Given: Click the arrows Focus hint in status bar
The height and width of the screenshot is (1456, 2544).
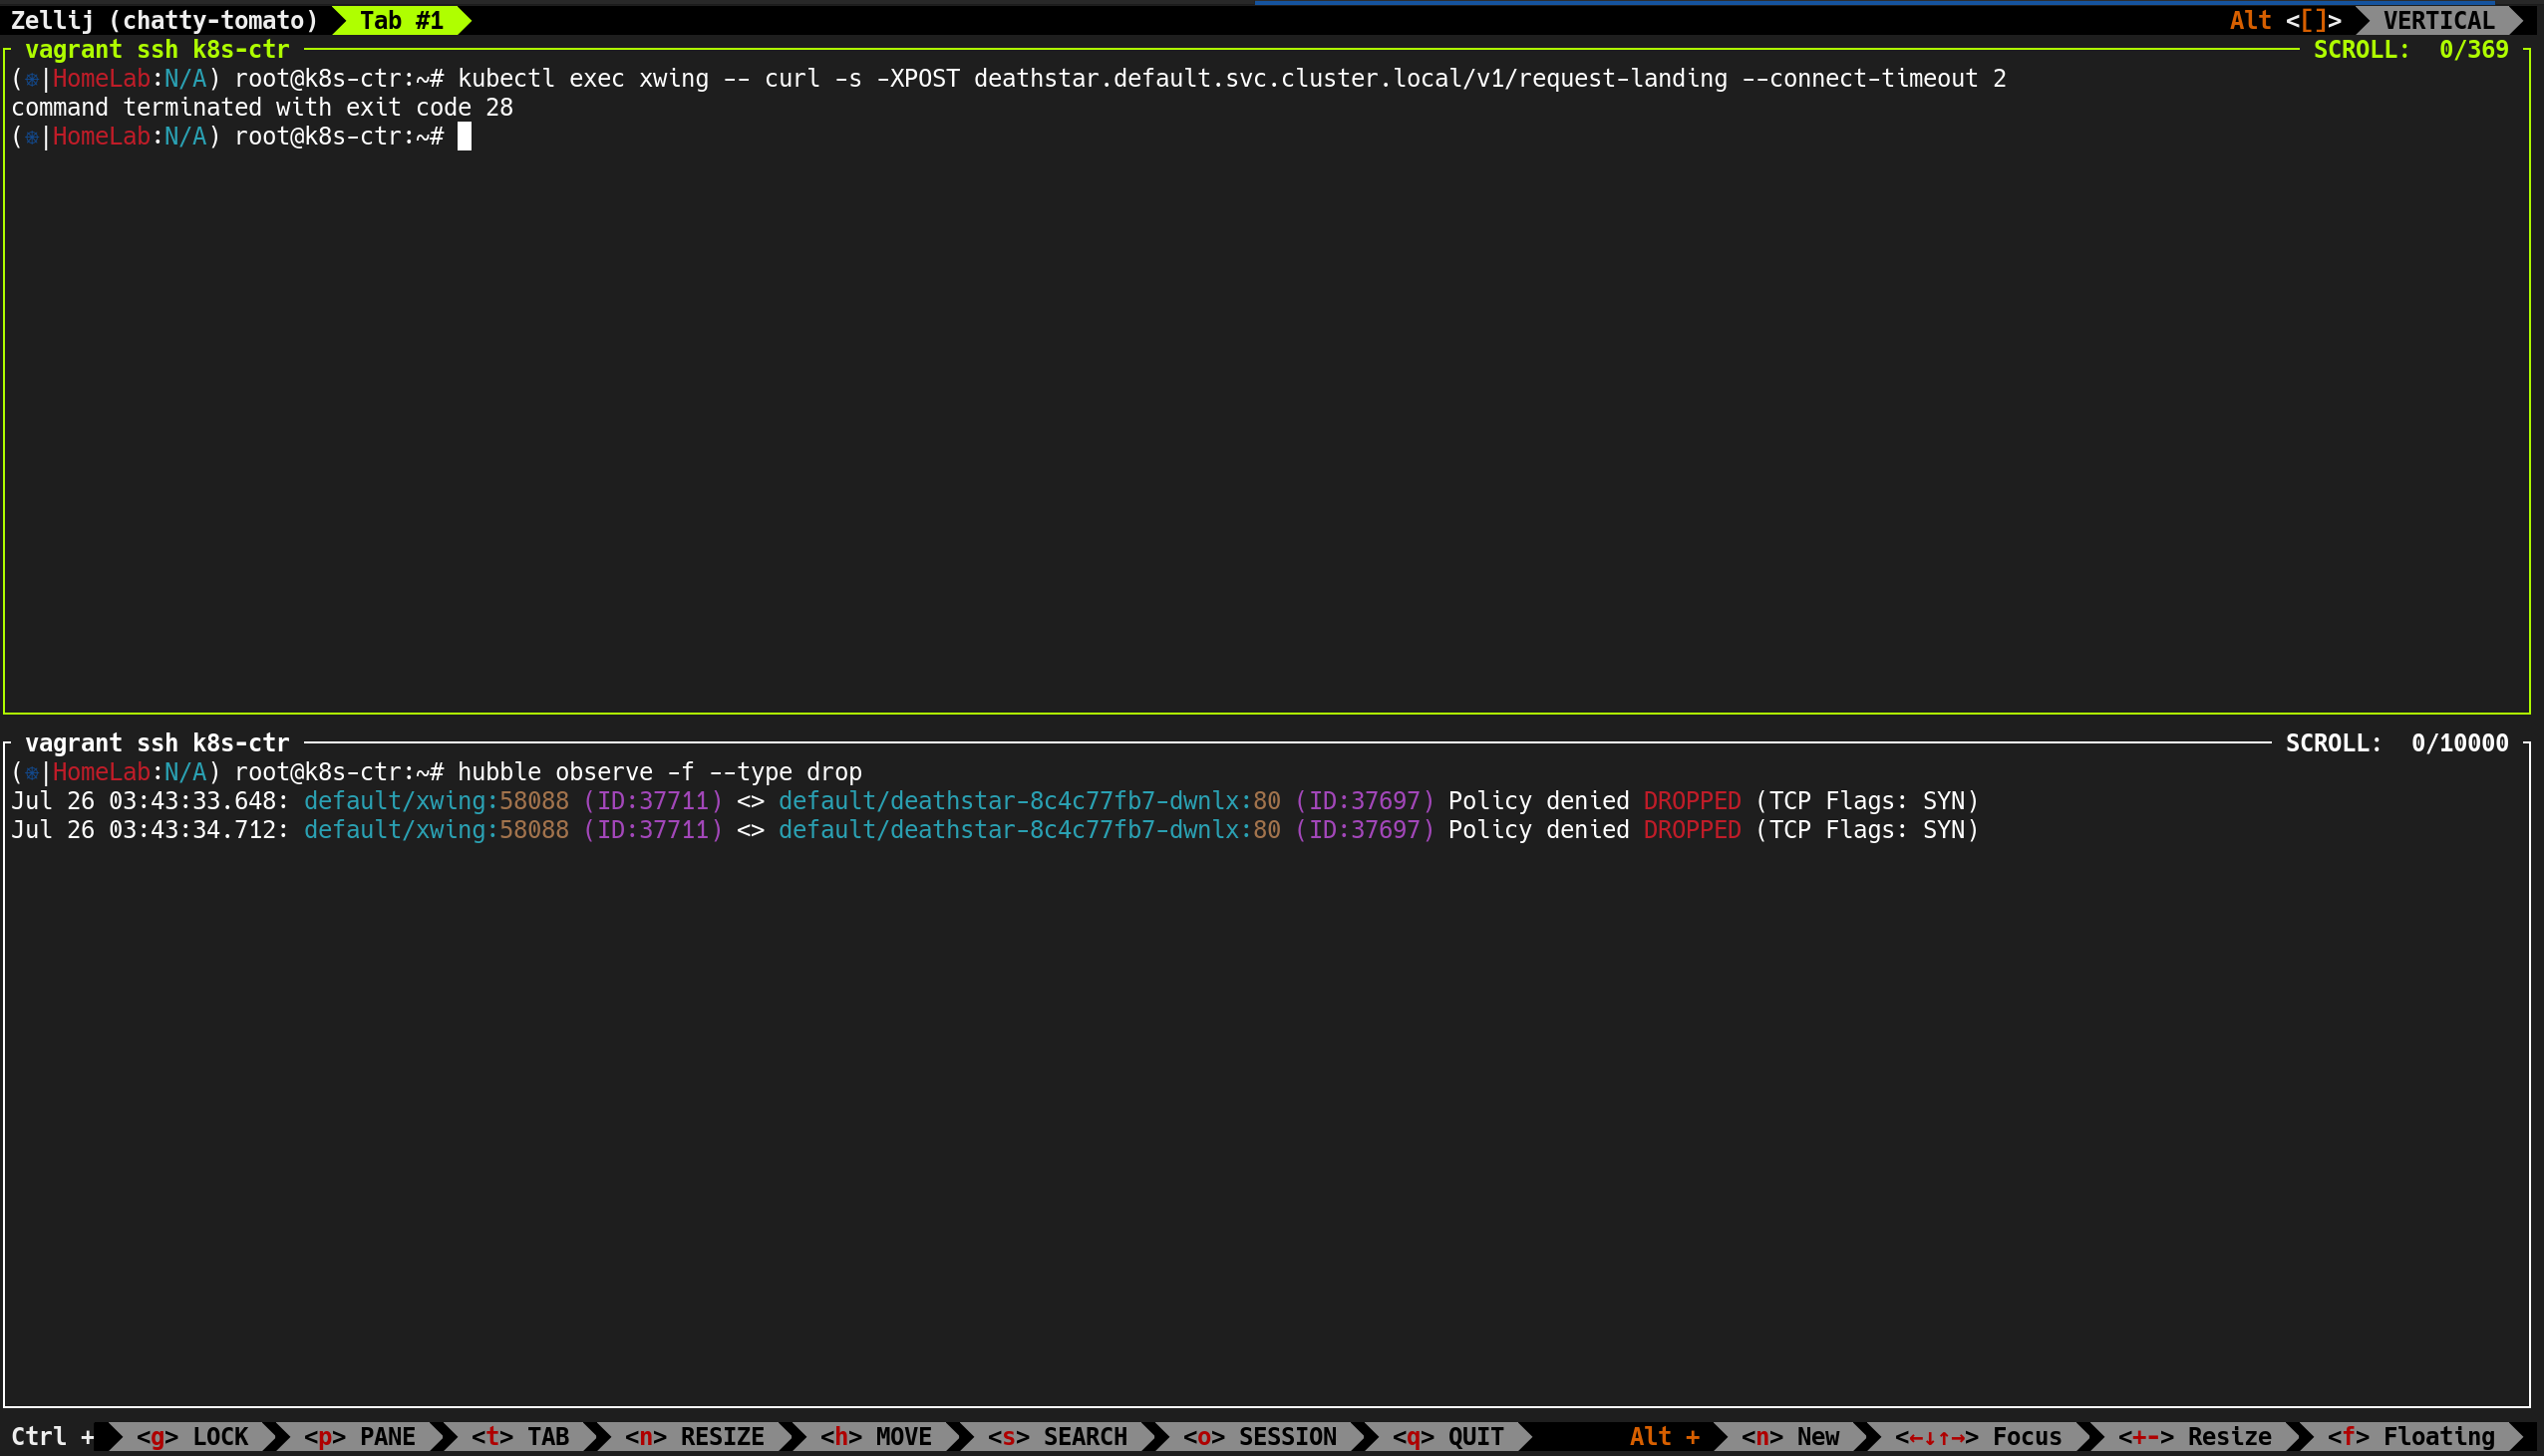Looking at the screenshot, I should 1978,1436.
